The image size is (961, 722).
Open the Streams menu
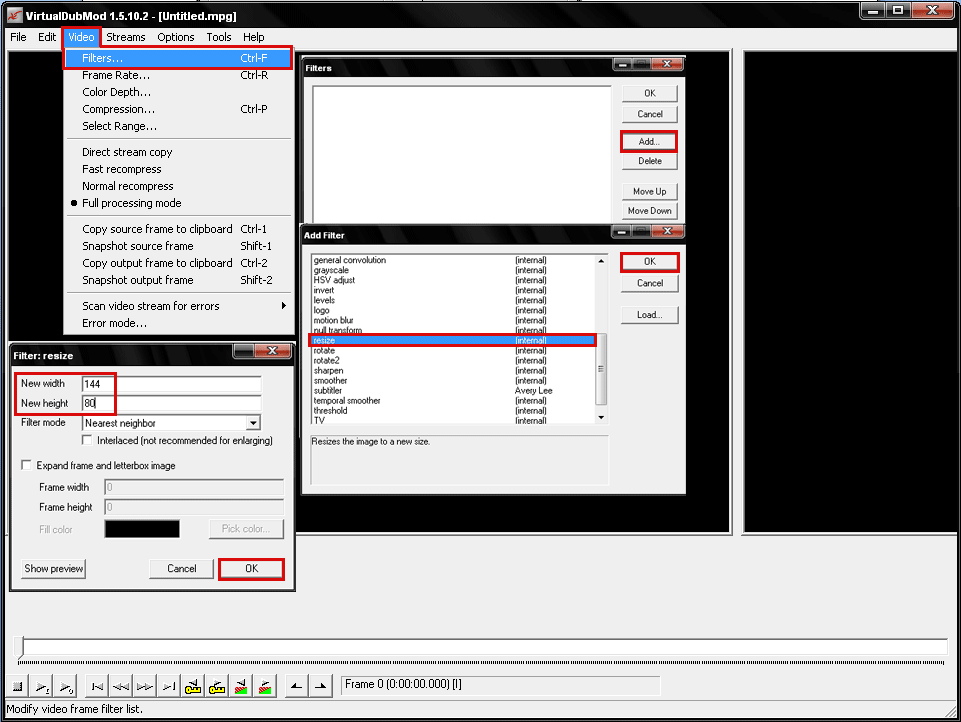point(126,37)
